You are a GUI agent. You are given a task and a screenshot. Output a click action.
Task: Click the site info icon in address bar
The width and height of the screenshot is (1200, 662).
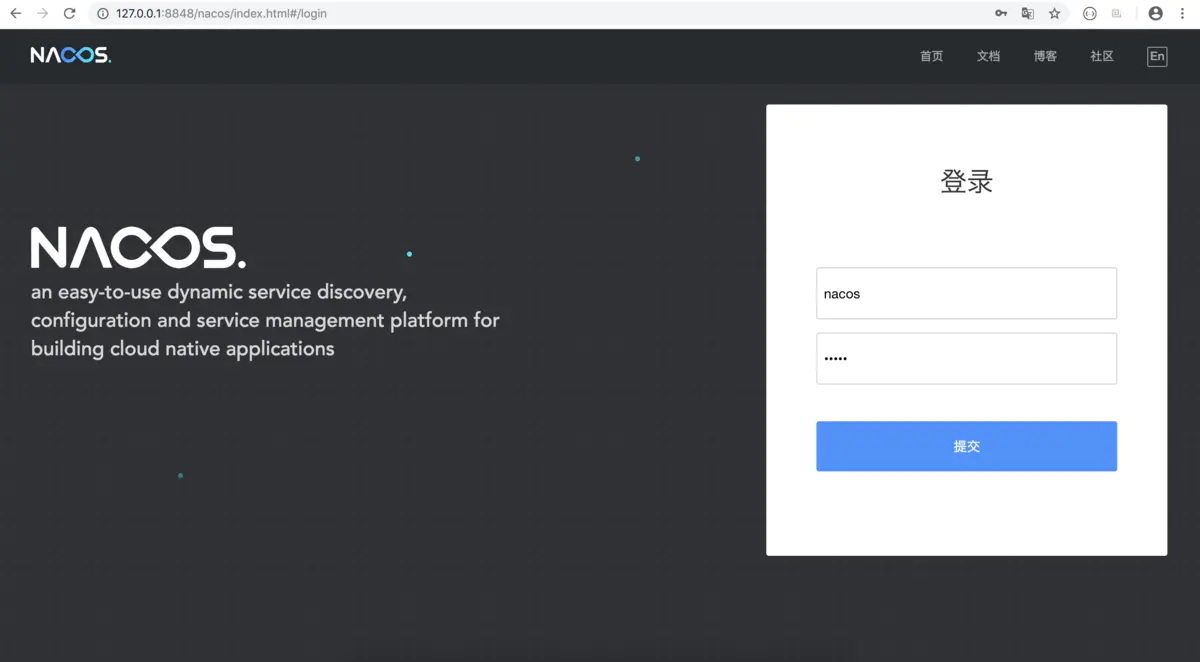pos(103,14)
